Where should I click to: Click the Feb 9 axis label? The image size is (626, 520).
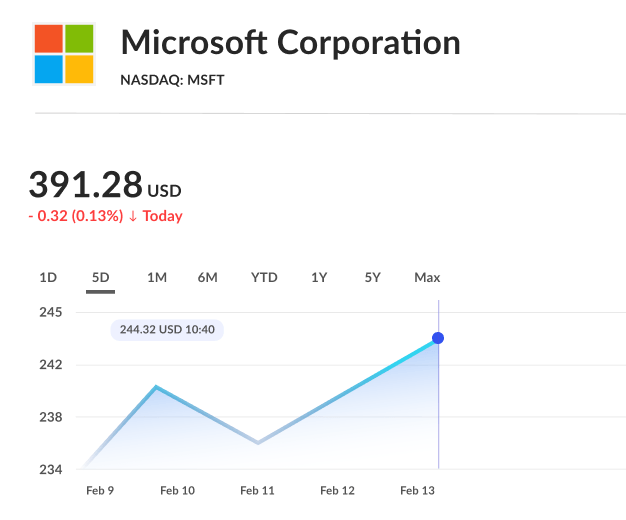pyautogui.click(x=100, y=491)
